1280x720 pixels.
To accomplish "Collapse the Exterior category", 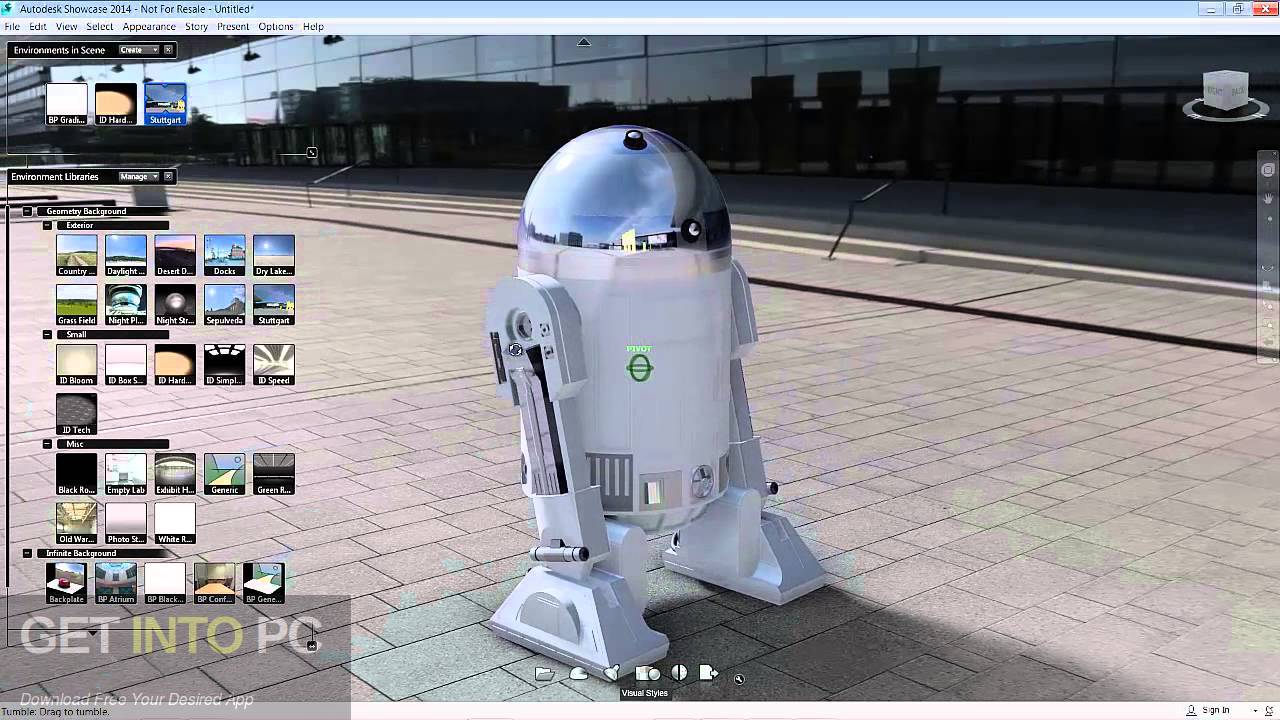I will [47, 225].
